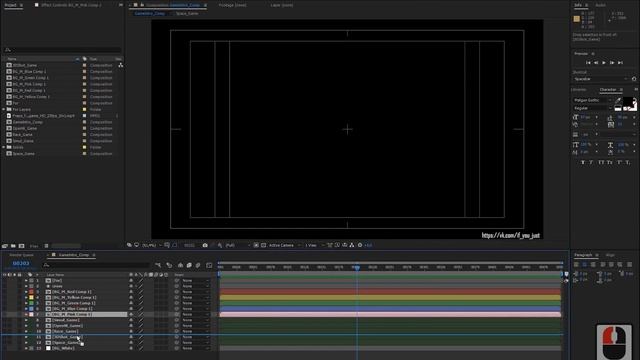This screenshot has height=360, width=640.
Task: Pick a color with the Character eyedropper
Action: (618, 100)
